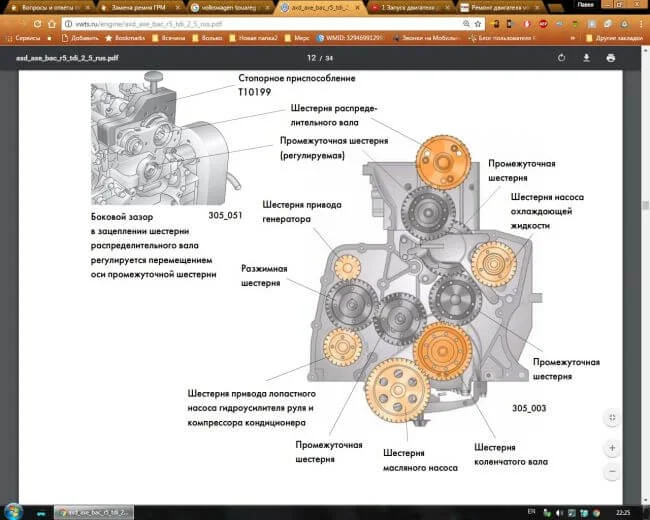Zoom out of the PDF
This screenshot has width=650, height=520.
pyautogui.click(x=612, y=470)
